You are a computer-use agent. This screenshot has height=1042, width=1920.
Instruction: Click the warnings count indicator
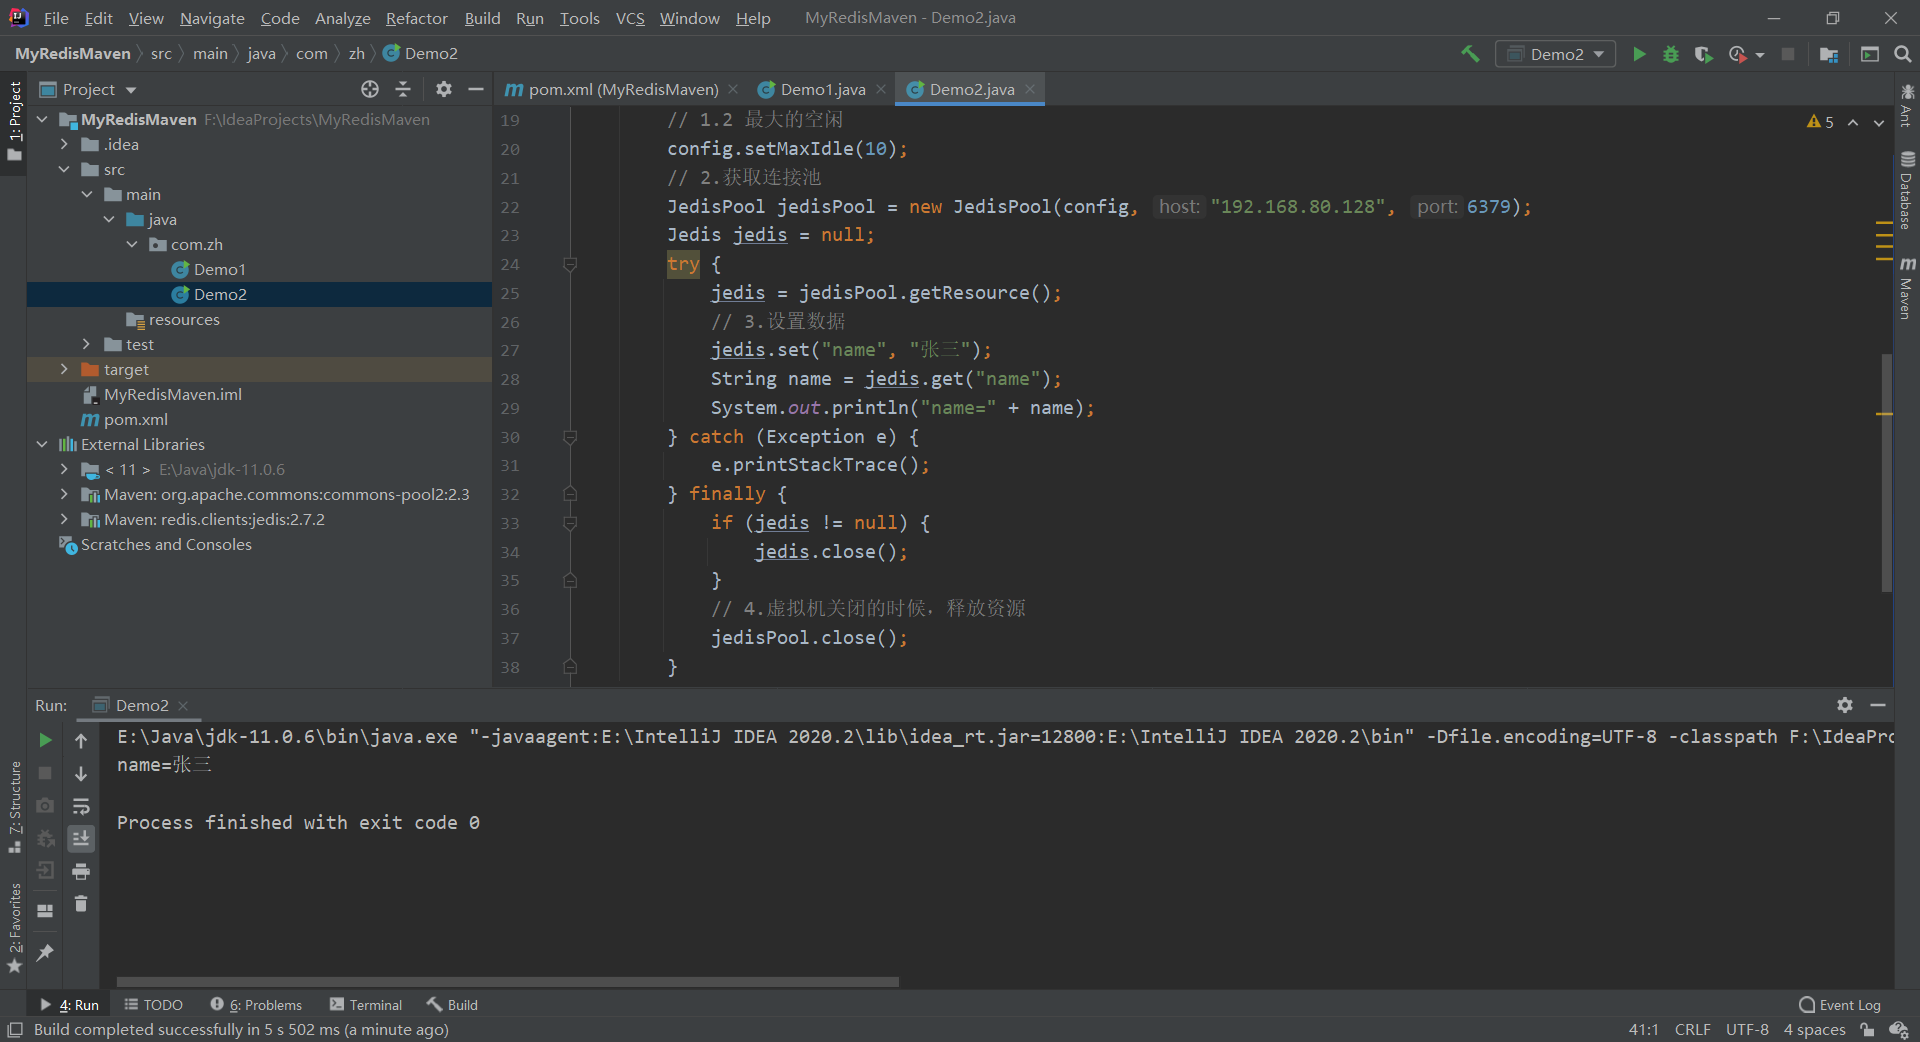[1820, 122]
